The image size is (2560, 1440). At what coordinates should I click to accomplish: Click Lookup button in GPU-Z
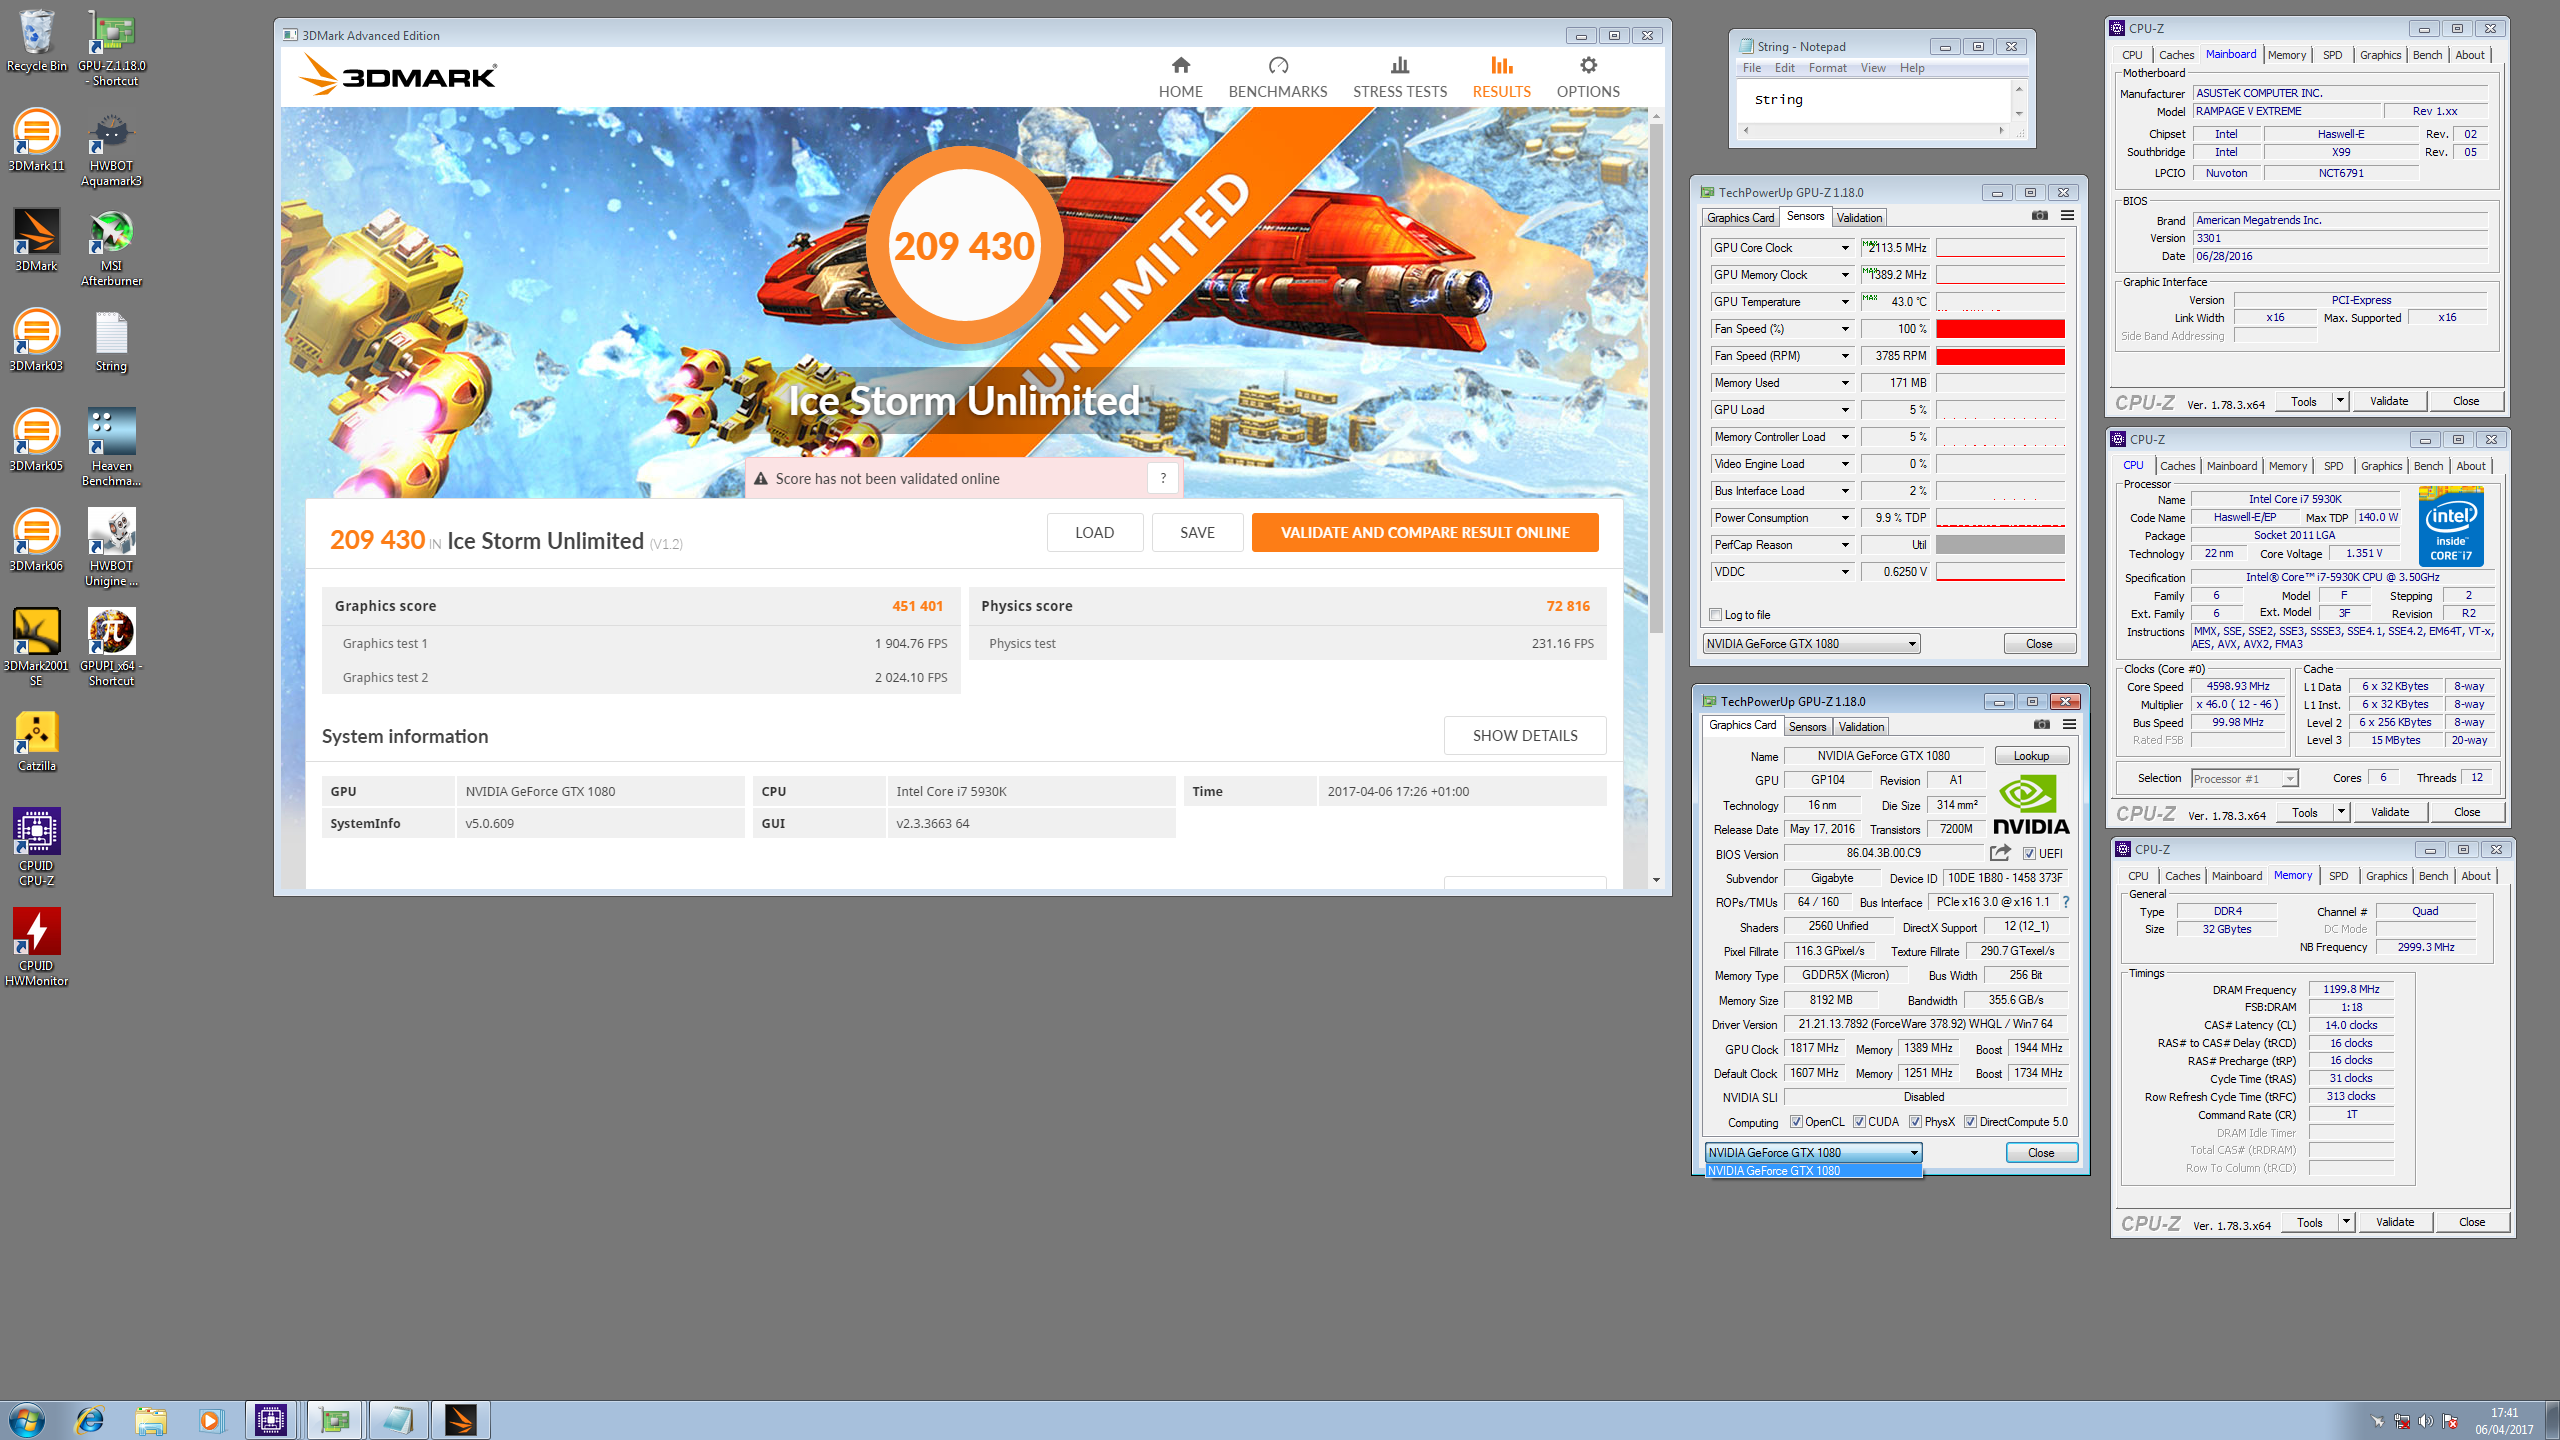[2031, 756]
